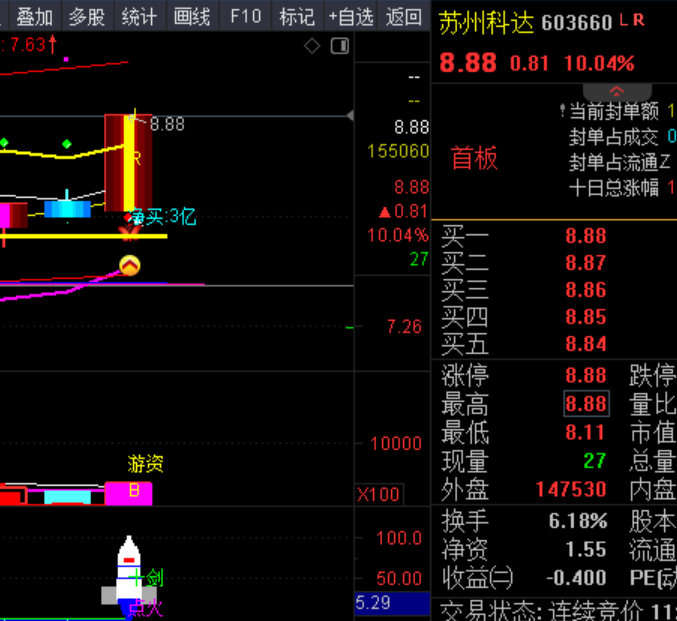Click the 返回 back button
Viewport: 677px width, 621px height.
pyautogui.click(x=403, y=16)
